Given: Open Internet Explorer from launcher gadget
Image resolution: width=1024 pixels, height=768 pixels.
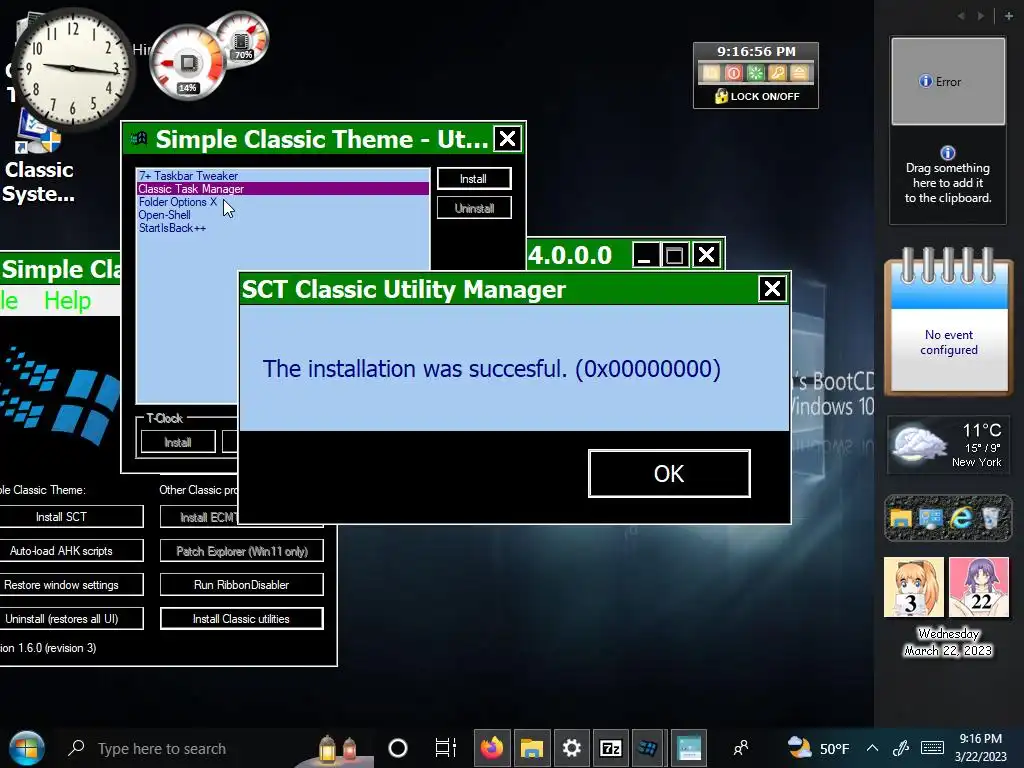Looking at the screenshot, I should 961,519.
